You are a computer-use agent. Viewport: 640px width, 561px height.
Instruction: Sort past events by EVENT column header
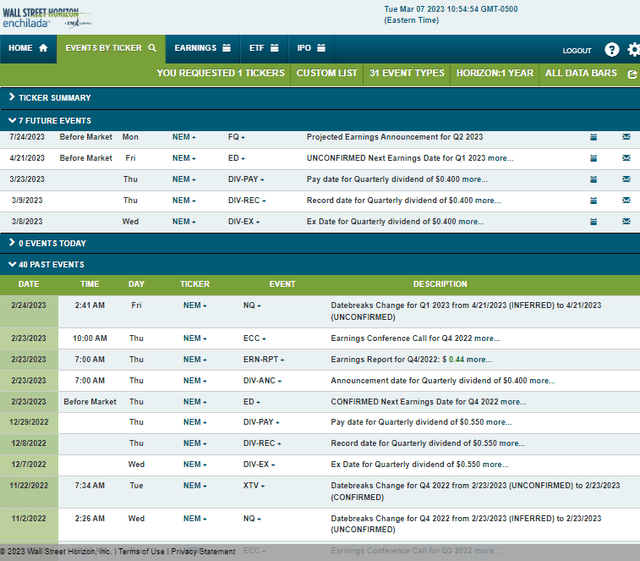282,284
